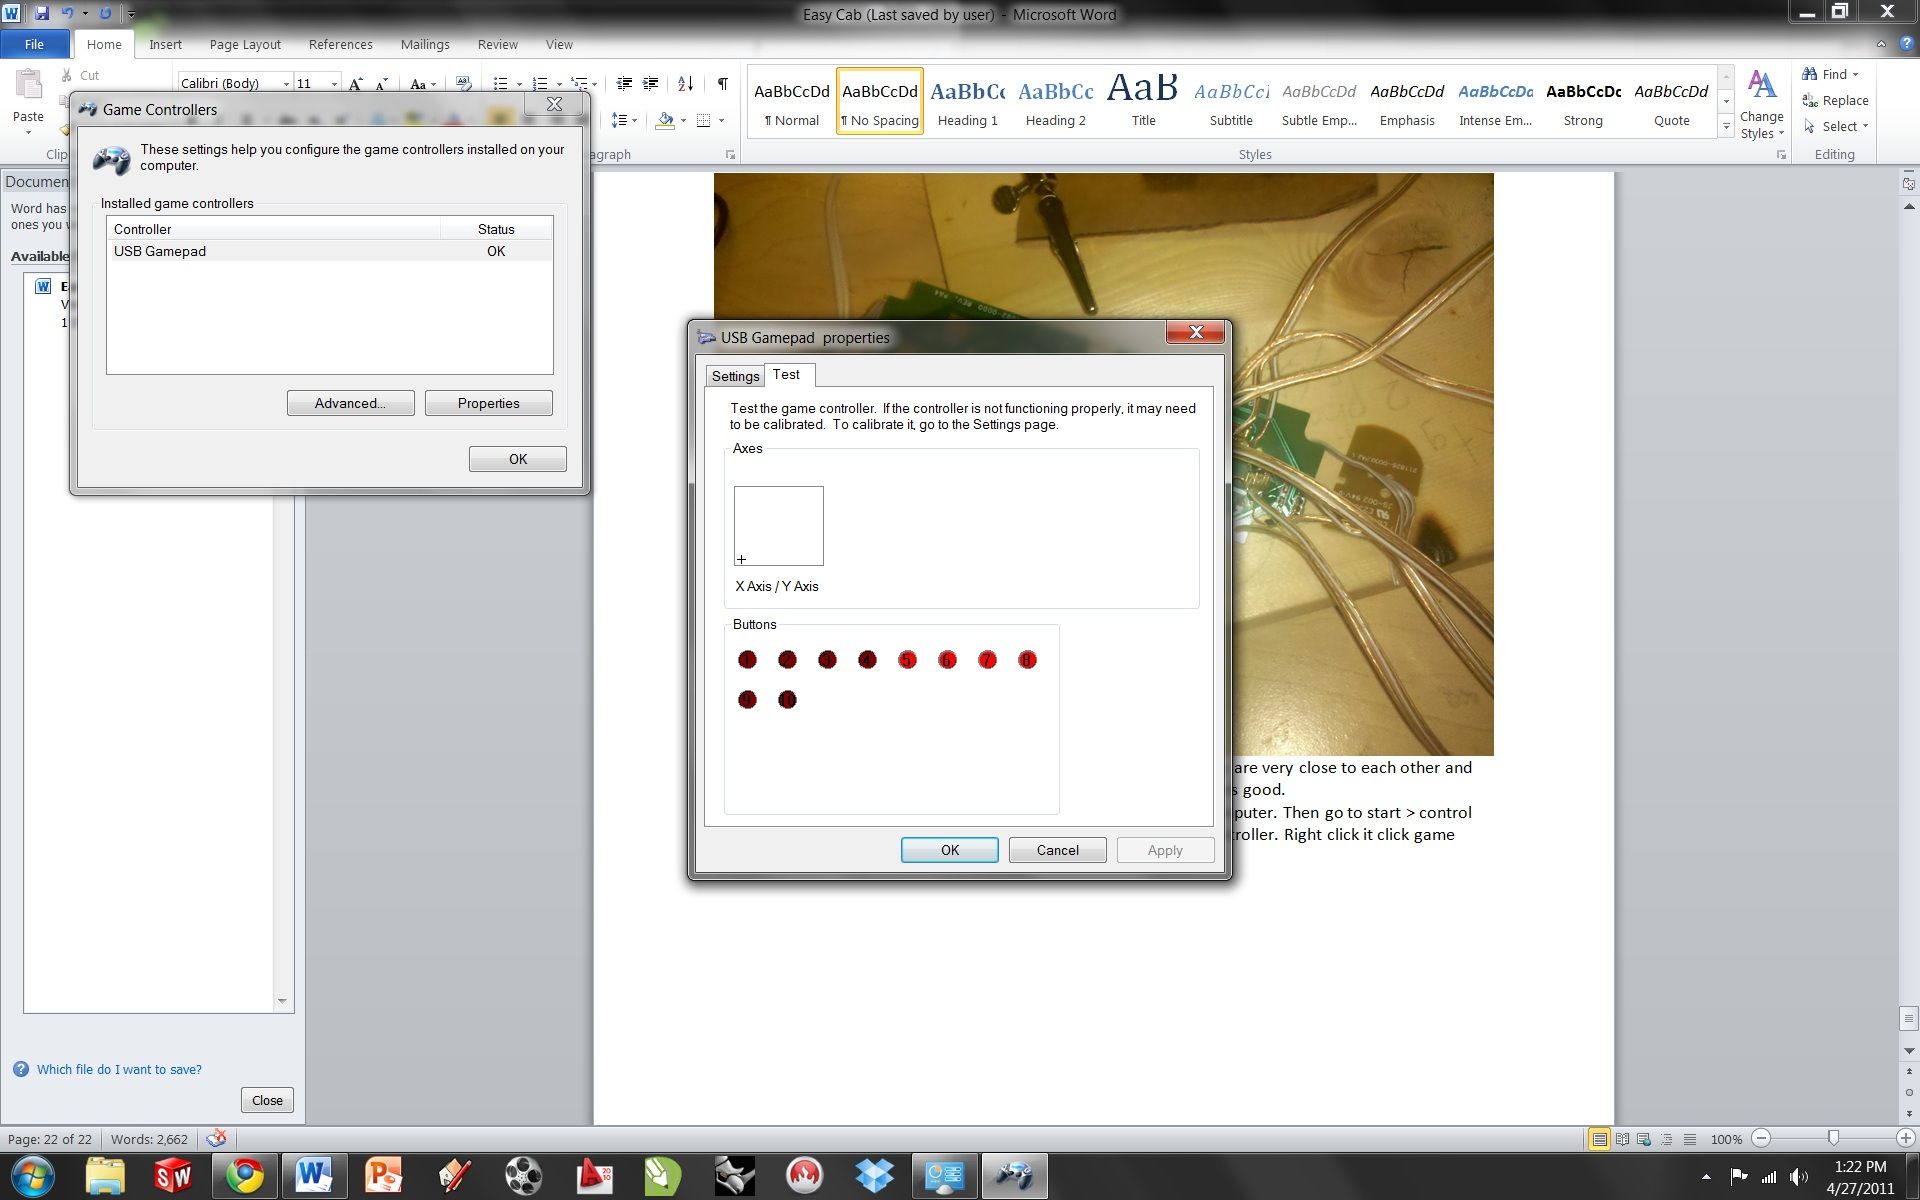Switch to the Settings tab
Screen dimensions: 1920x1200
tap(735, 376)
